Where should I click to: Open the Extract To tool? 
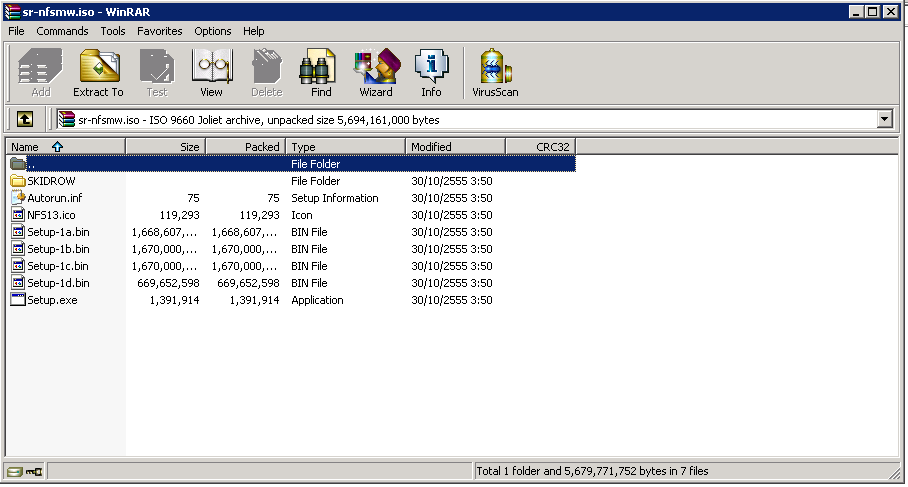(98, 72)
